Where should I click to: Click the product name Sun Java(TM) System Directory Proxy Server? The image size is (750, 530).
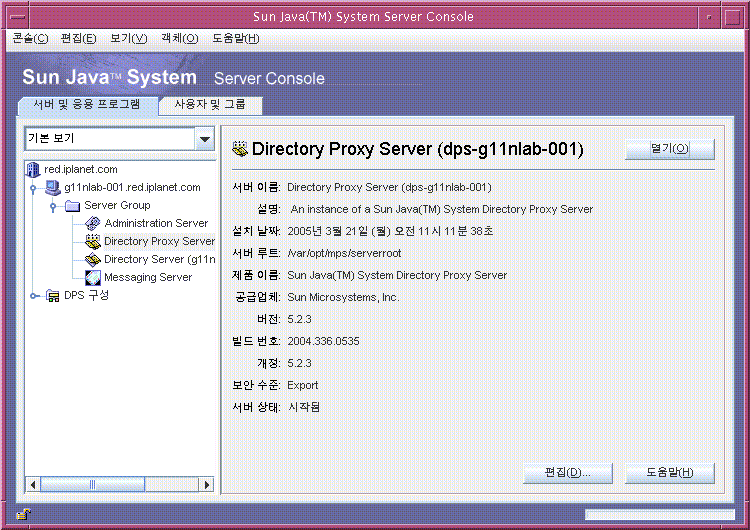pos(397,276)
